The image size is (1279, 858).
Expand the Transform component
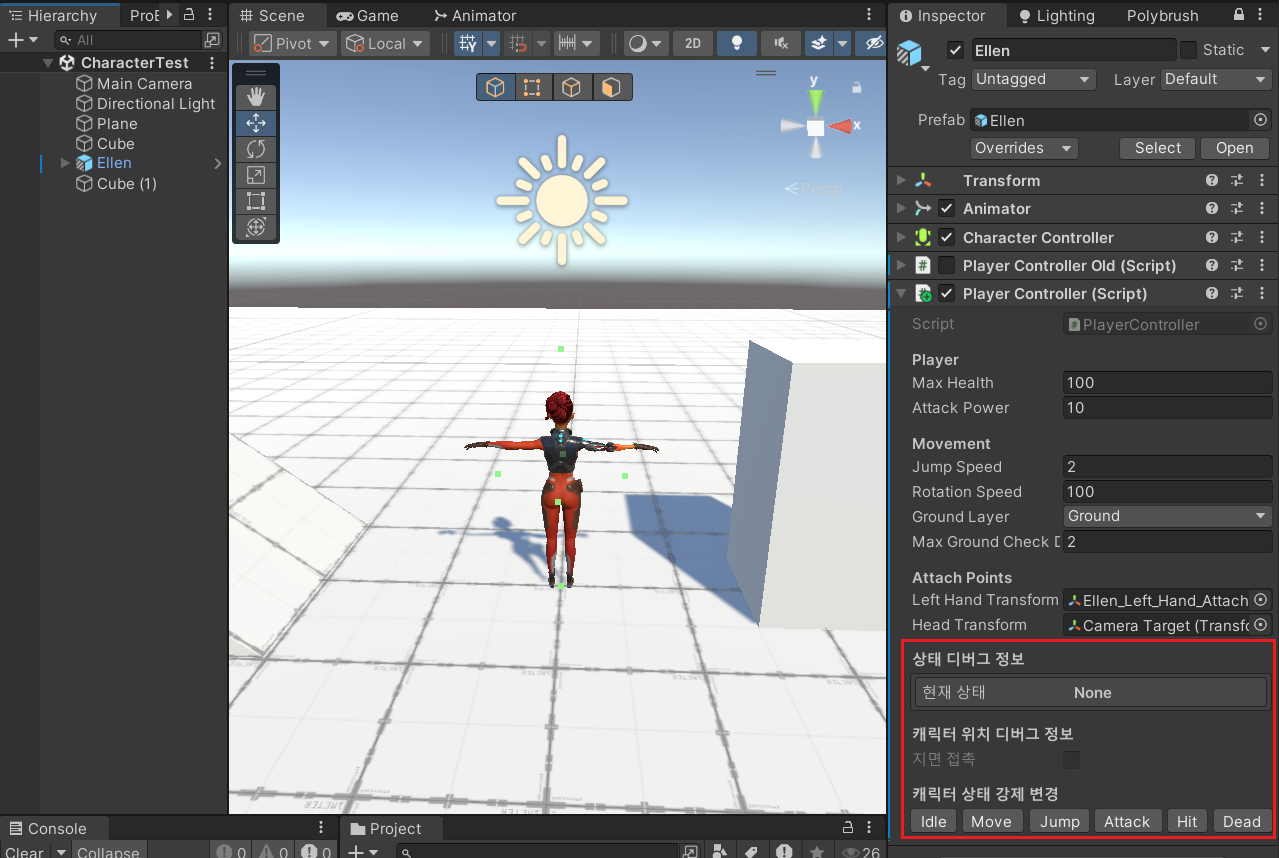pos(901,180)
